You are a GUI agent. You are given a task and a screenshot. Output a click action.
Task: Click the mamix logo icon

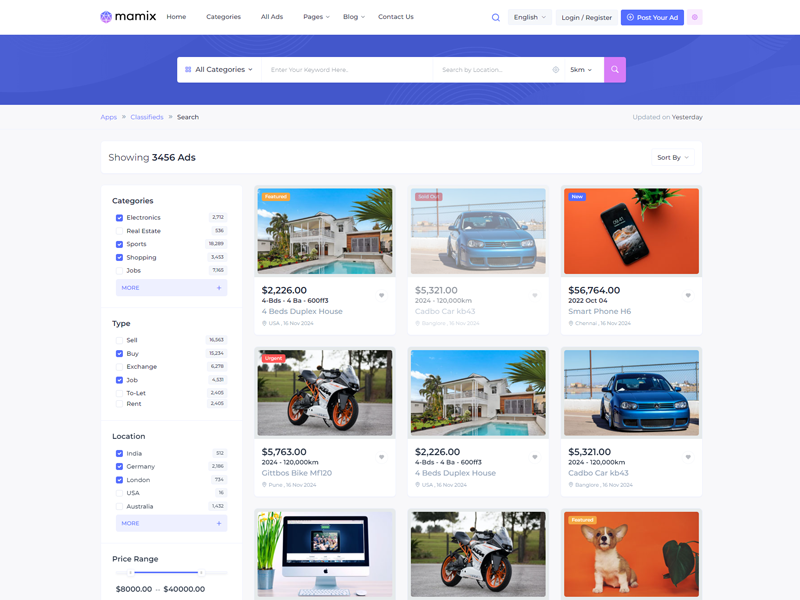click(106, 17)
